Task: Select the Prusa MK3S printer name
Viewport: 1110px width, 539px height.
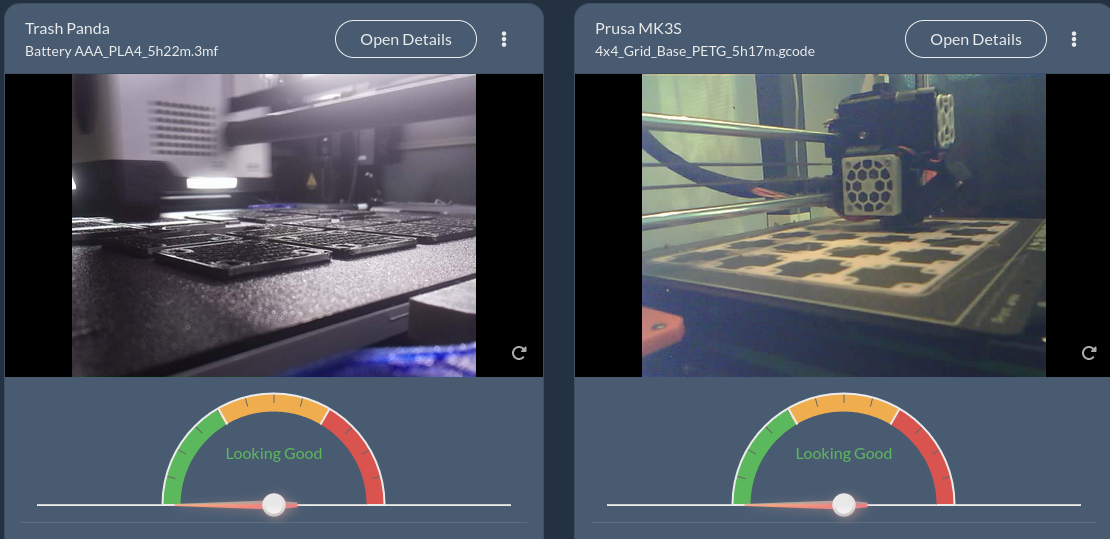Action: pyautogui.click(x=639, y=29)
